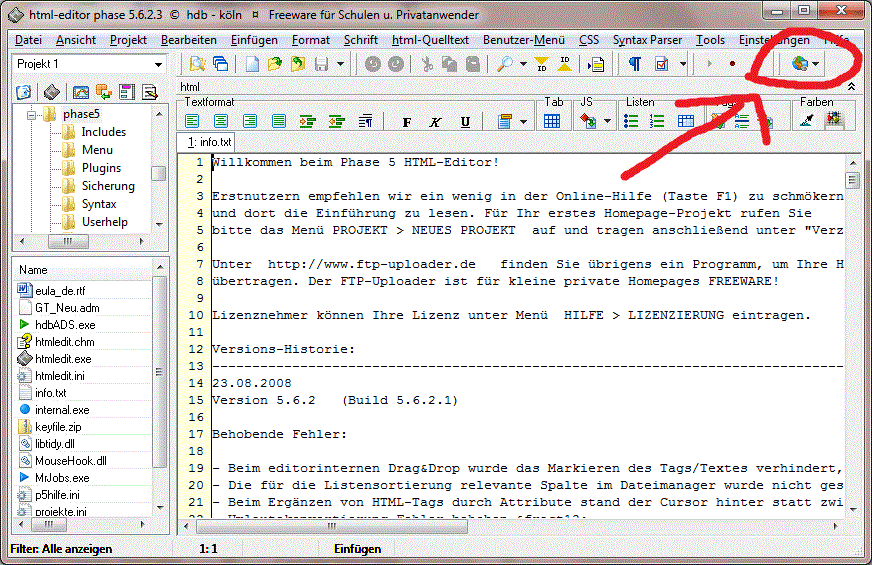Select the file hdbADS.exe
This screenshot has width=872, height=565.
click(65, 325)
